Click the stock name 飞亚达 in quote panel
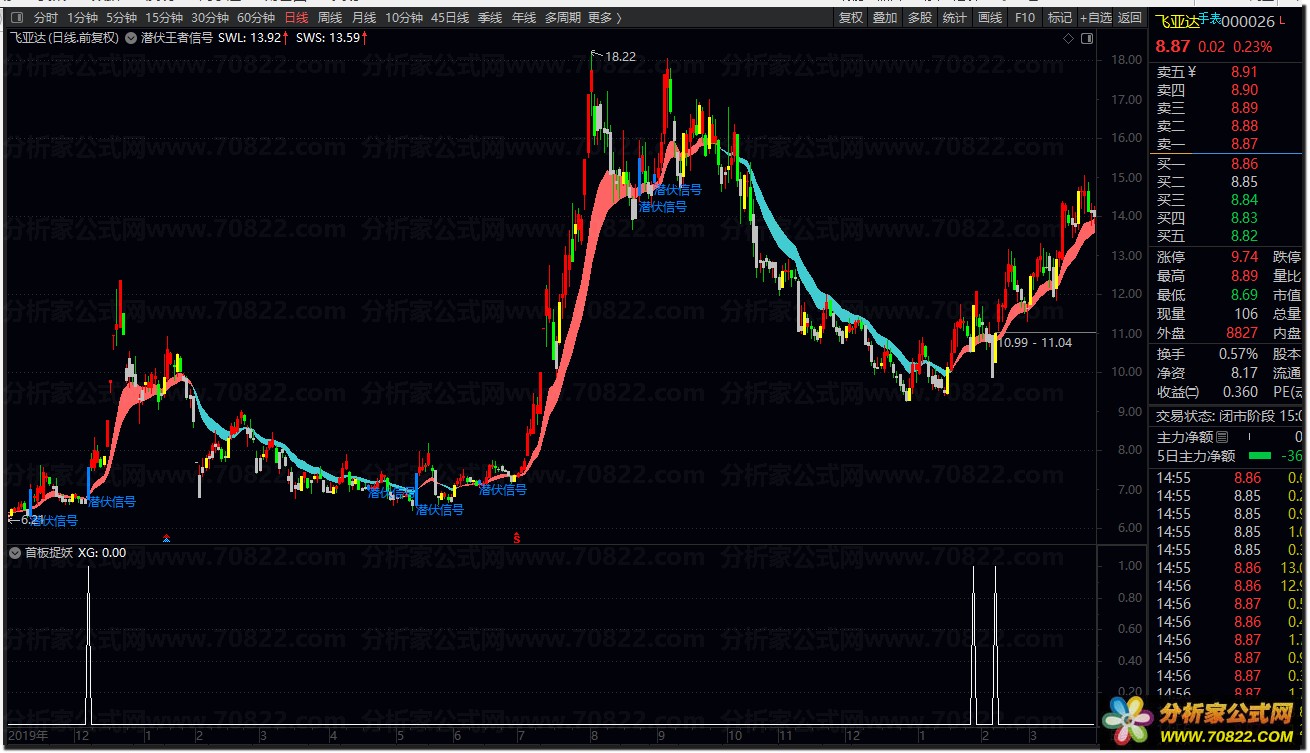 1177,21
